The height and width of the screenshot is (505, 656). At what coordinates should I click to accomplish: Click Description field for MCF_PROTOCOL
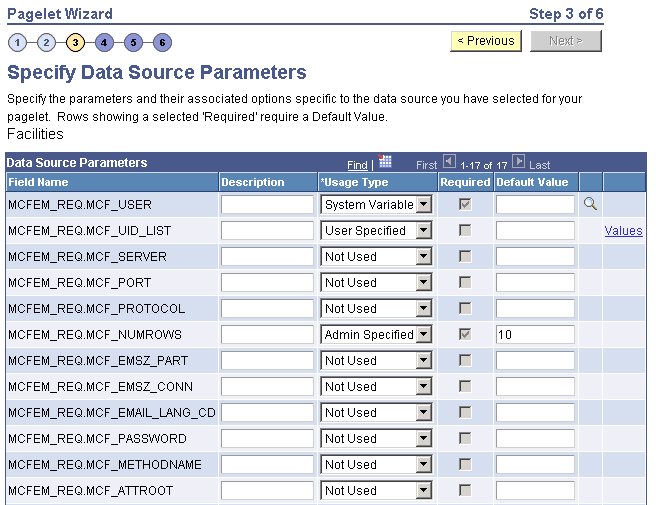(x=267, y=308)
